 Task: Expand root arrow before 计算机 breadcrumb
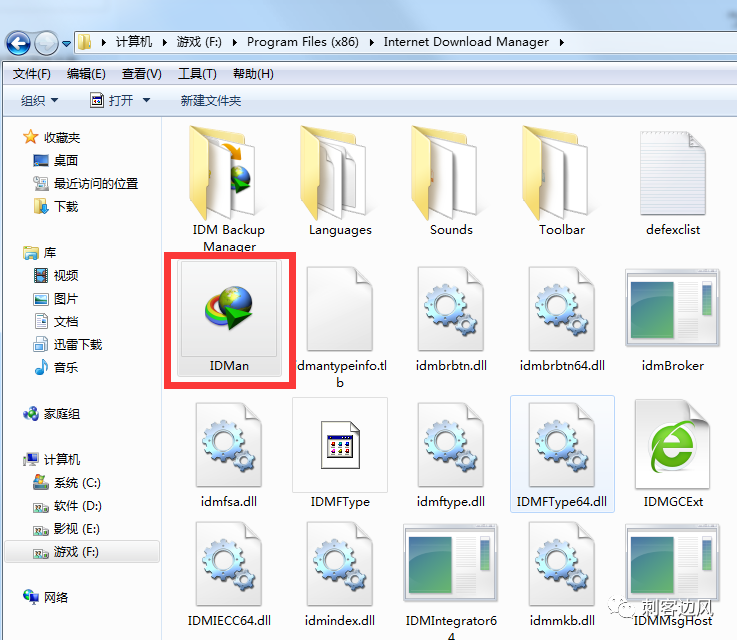103,42
